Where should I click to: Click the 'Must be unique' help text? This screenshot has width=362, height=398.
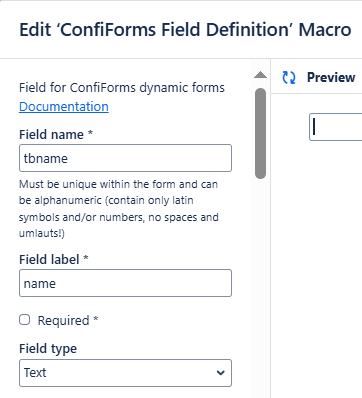[119, 208]
